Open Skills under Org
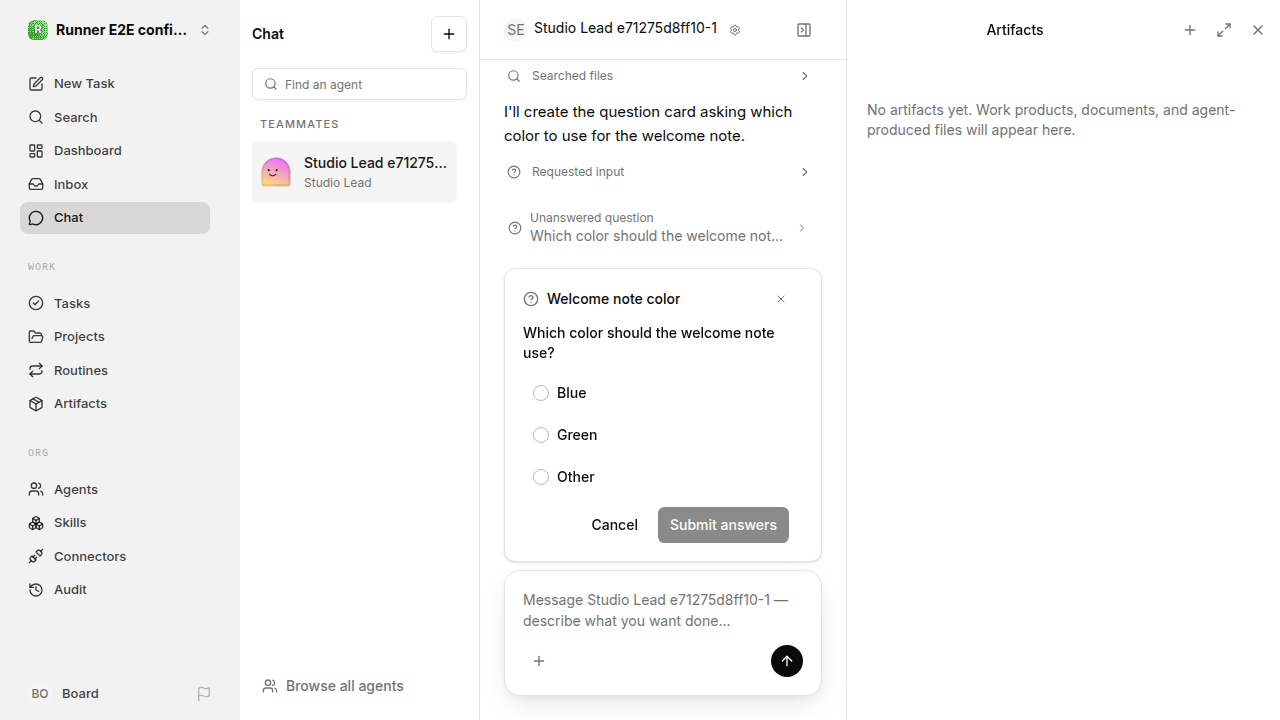This screenshot has width=1280, height=720. (115, 523)
